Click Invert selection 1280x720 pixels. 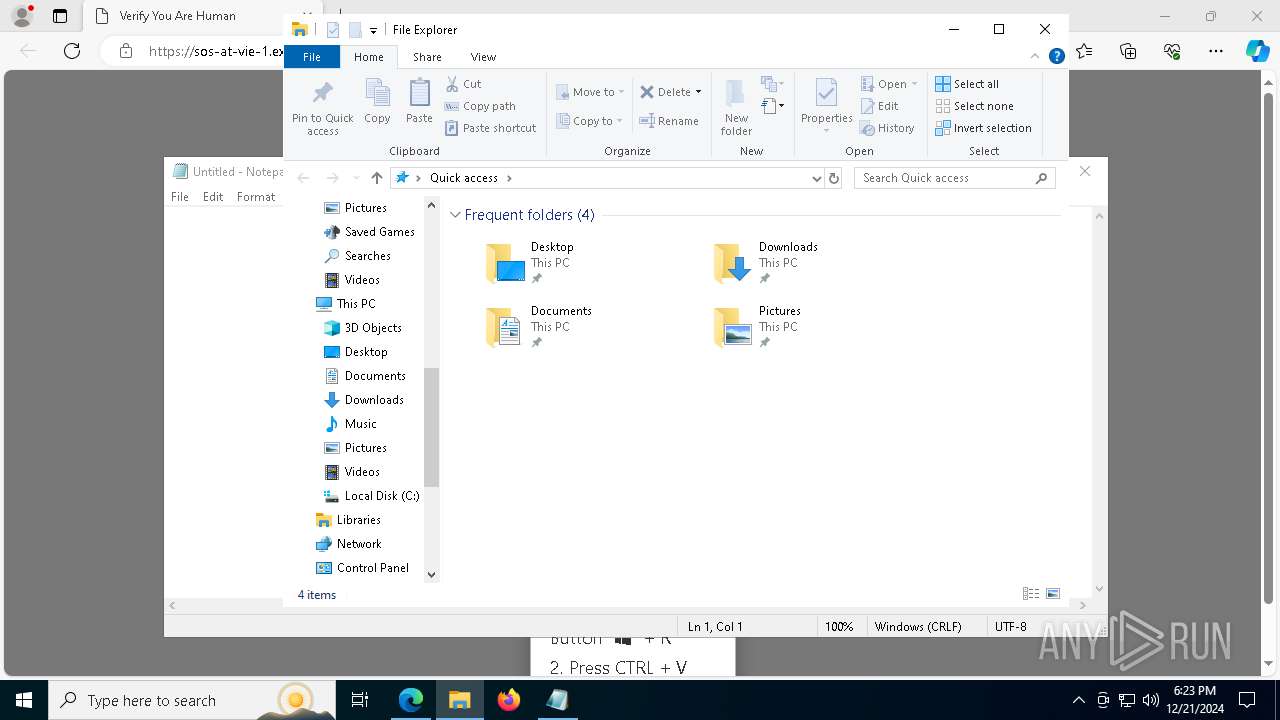click(983, 128)
